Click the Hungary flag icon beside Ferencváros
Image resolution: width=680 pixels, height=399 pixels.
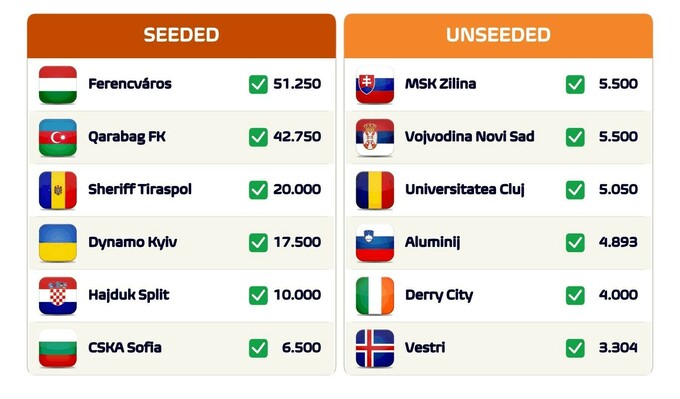pos(58,85)
